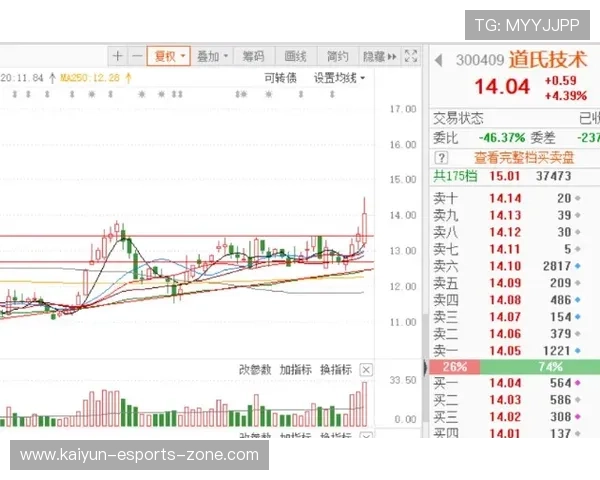This screenshot has height=480, width=600.
Task: Click the latest candlestick on chart
Action: coord(364,228)
